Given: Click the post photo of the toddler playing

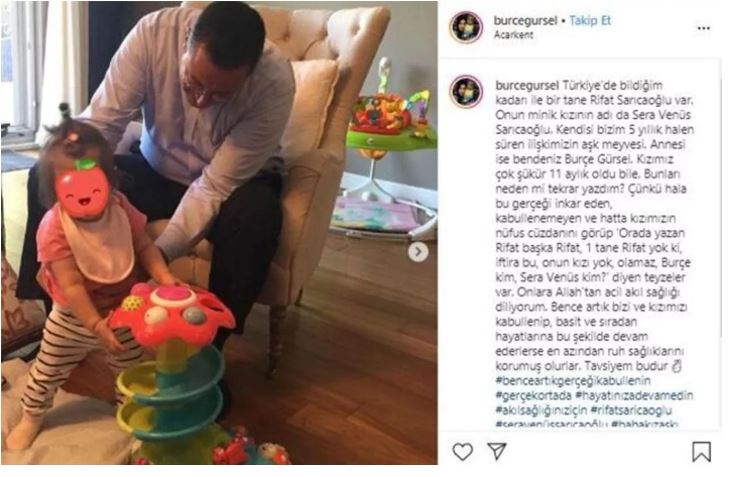Looking at the screenshot, I should pos(219,232).
